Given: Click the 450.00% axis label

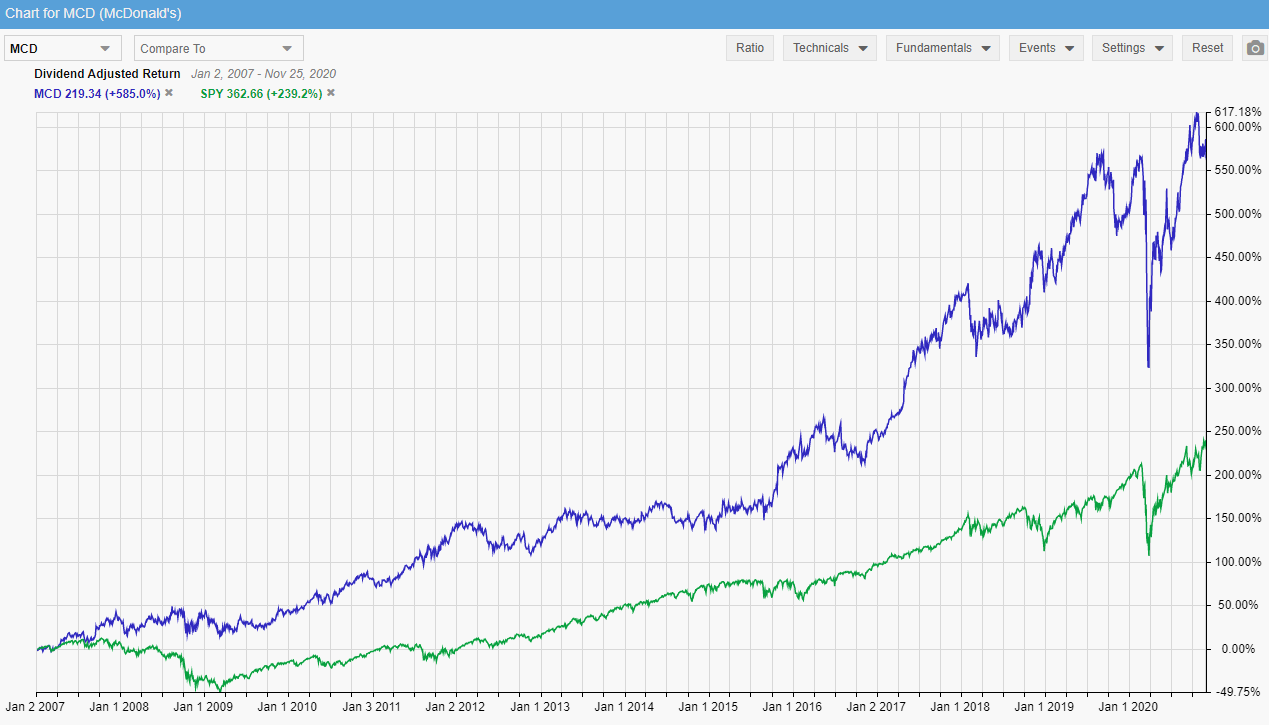Looking at the screenshot, I should click(1237, 258).
